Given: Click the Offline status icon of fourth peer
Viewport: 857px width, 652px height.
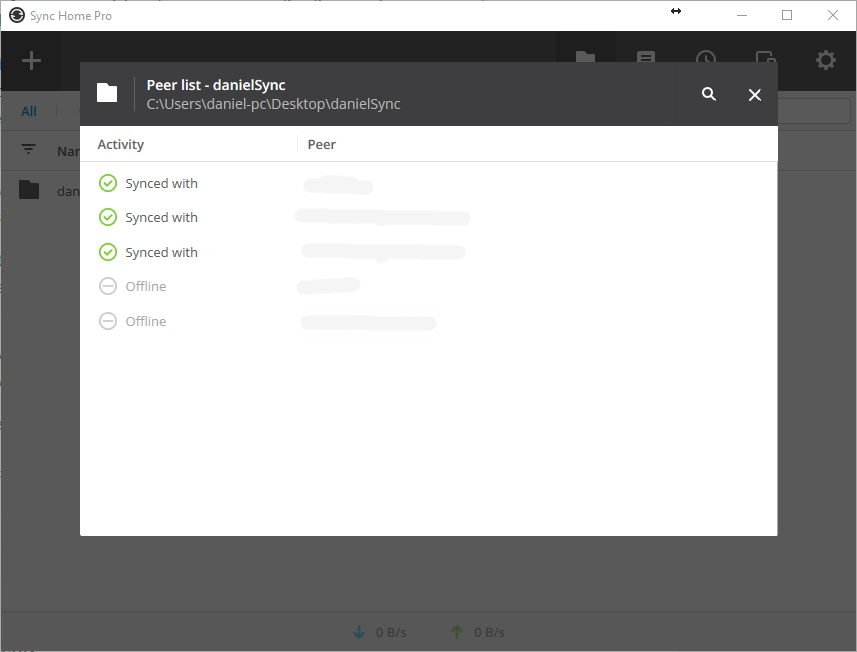Looking at the screenshot, I should pos(107,286).
